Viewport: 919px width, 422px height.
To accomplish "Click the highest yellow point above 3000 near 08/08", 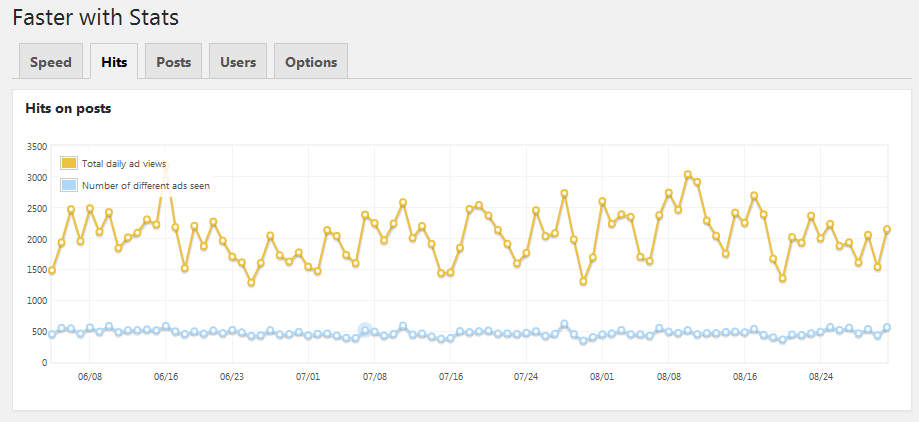I will click(x=688, y=175).
